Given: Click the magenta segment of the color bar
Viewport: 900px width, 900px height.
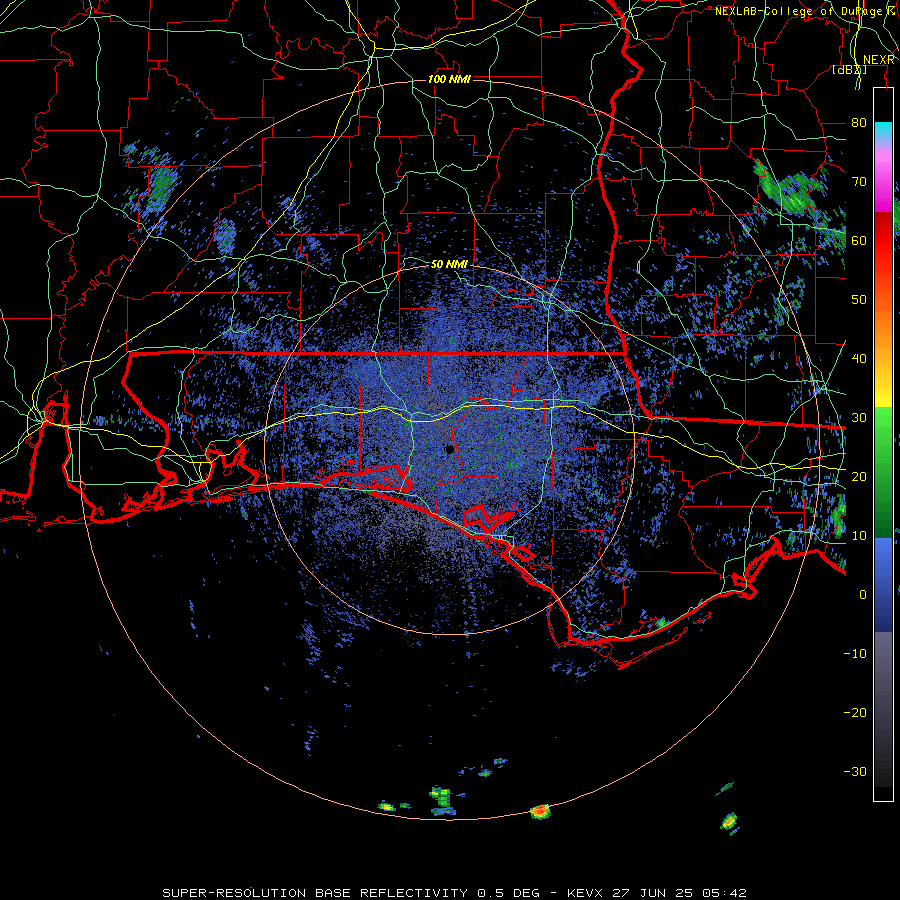Looking at the screenshot, I should (x=883, y=187).
